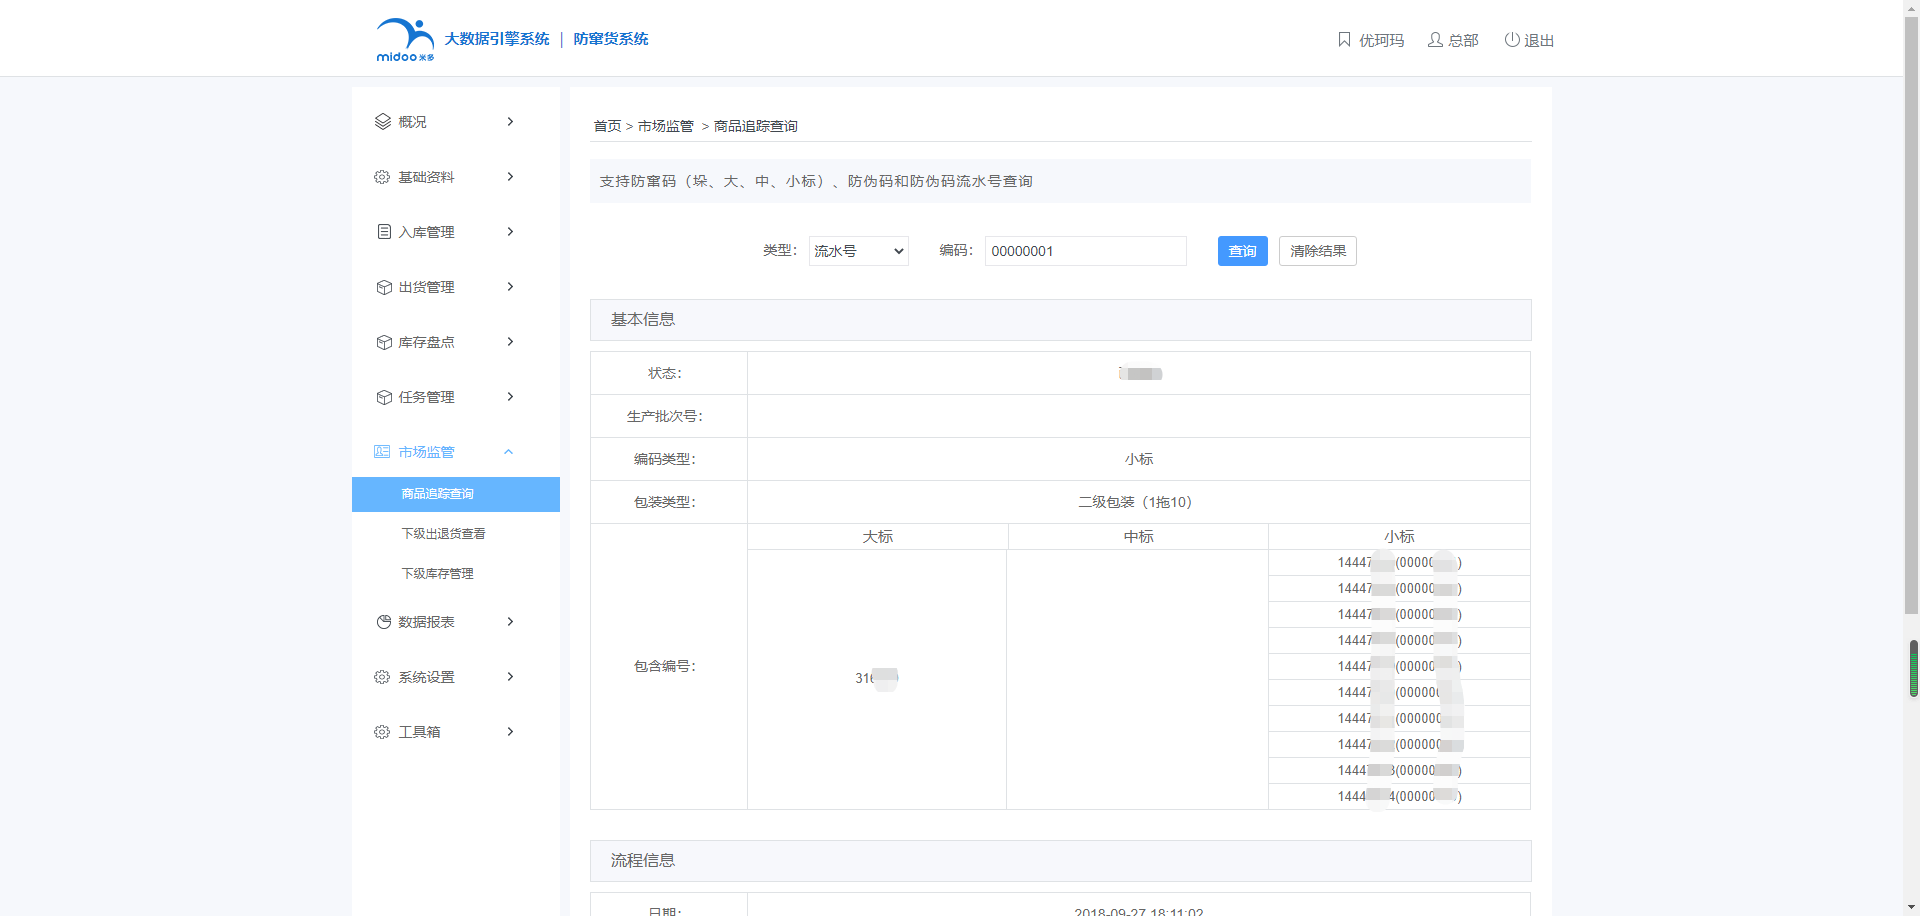This screenshot has height=916, width=1920.
Task: Click the gear icon for 系统设置
Action: point(382,677)
